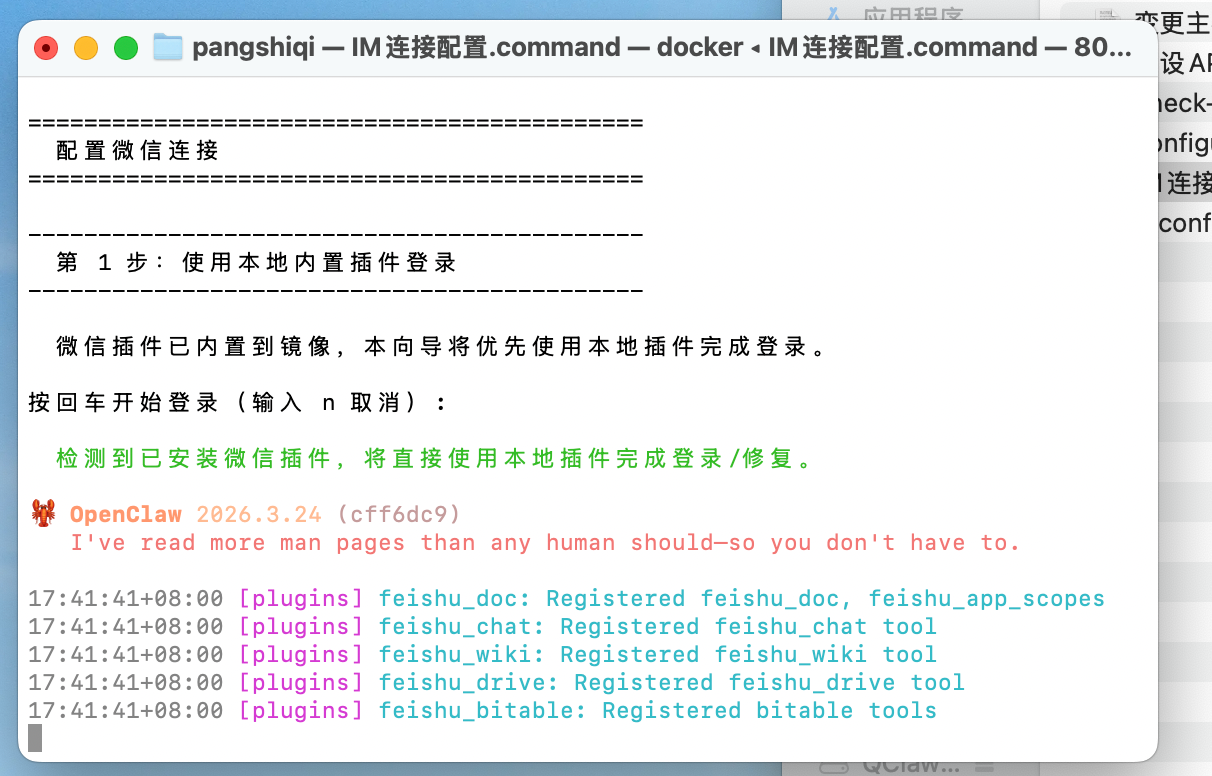1212x776 pixels.
Task: Click the folder proxy icon in the title bar
Action: coord(168,47)
